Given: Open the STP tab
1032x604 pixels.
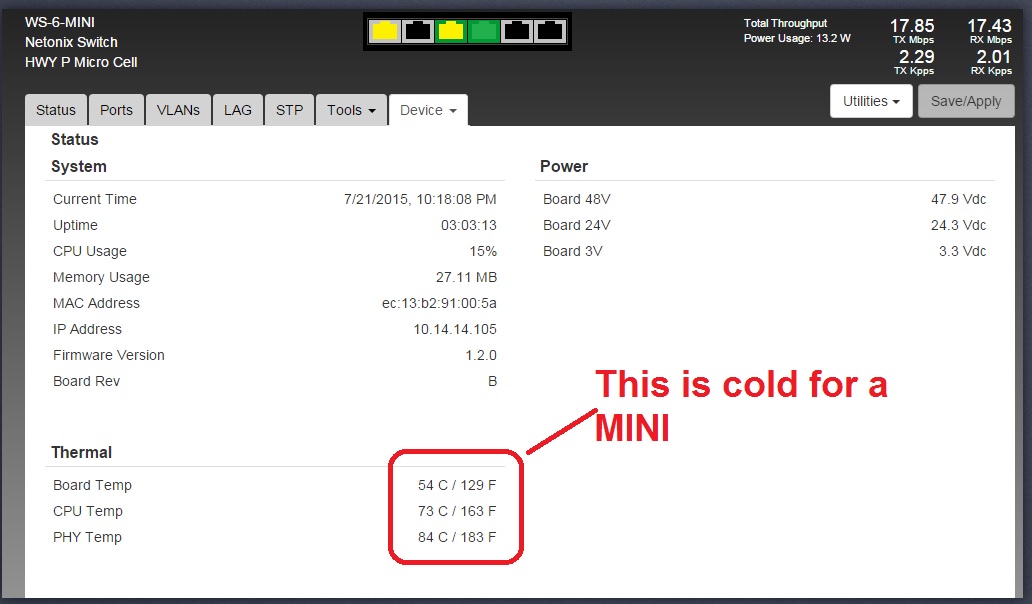Looking at the screenshot, I should click(289, 110).
